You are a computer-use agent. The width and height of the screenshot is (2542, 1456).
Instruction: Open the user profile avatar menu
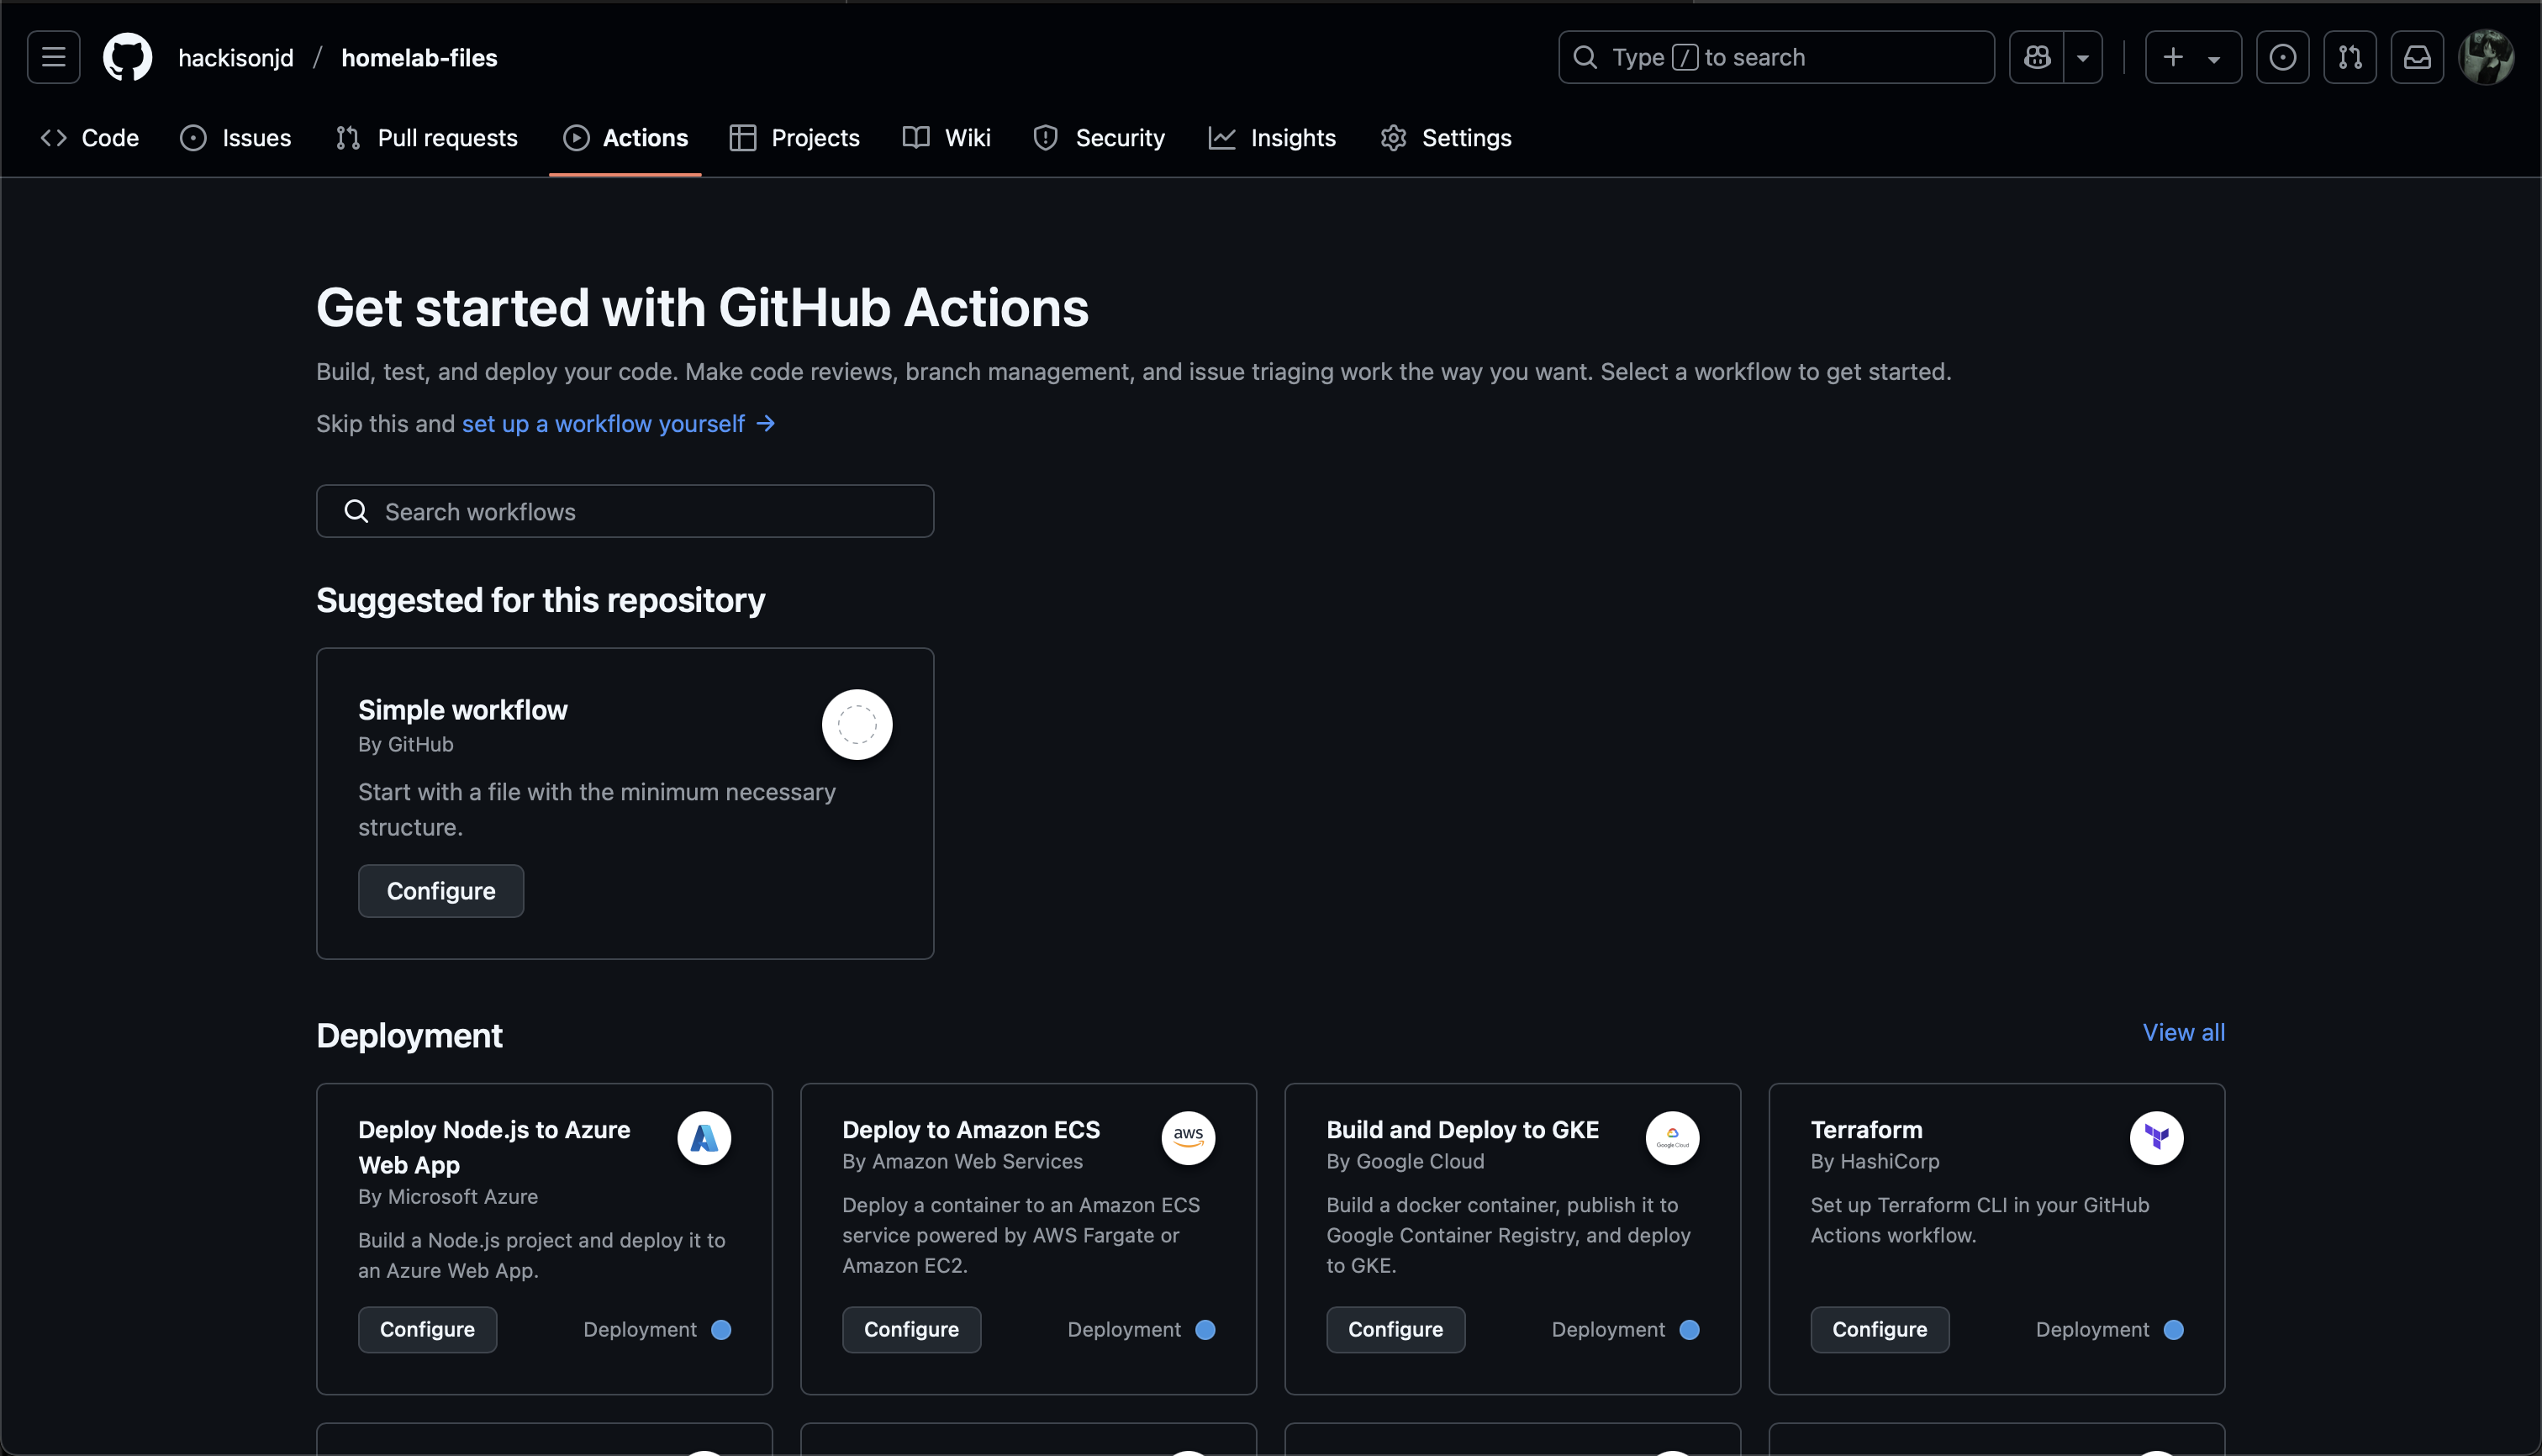[2486, 57]
